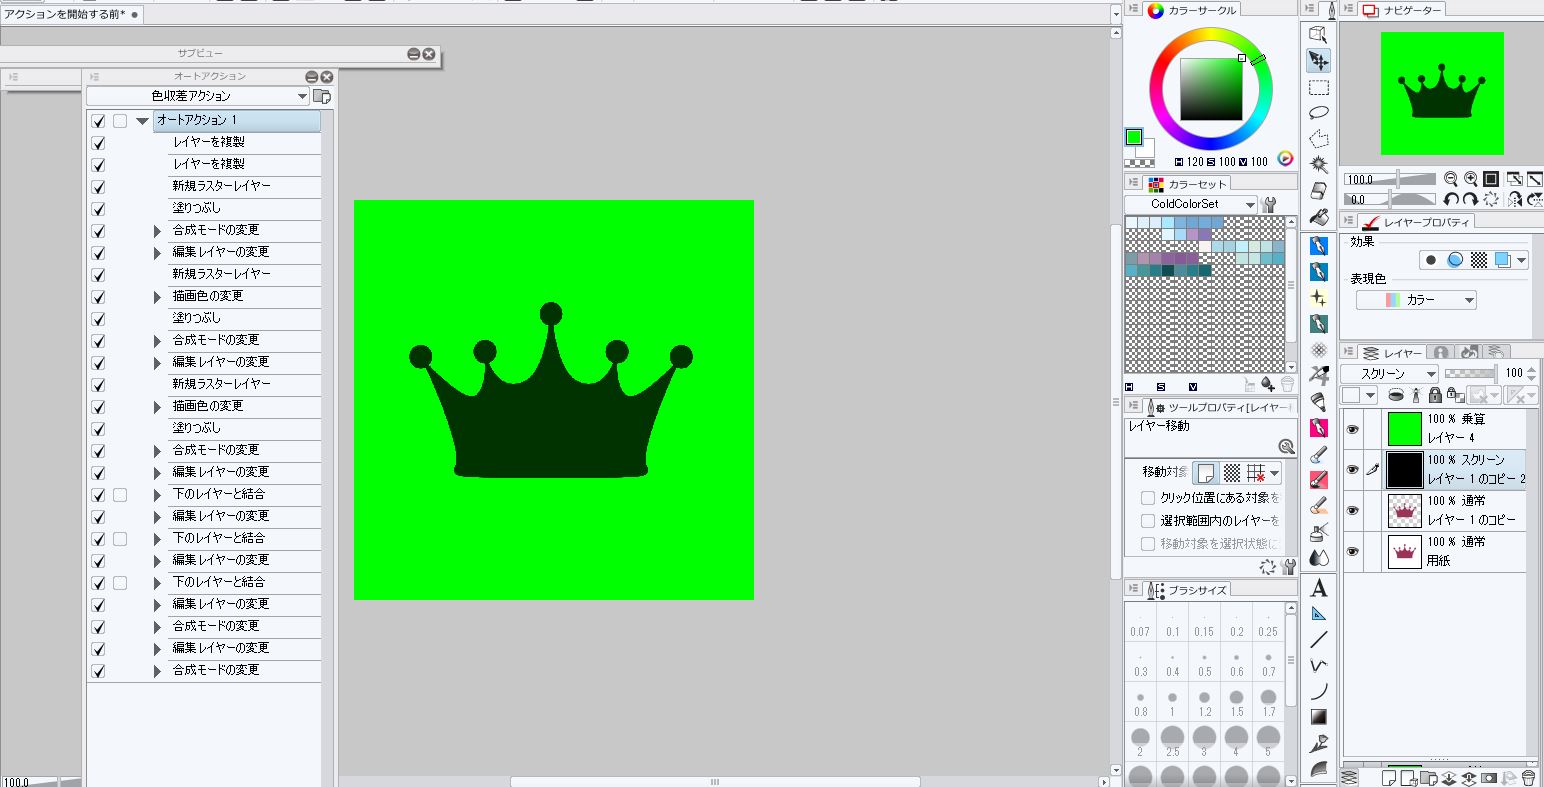The height and width of the screenshot is (787, 1544).
Task: Click the green main color swatch
Action: click(1134, 137)
